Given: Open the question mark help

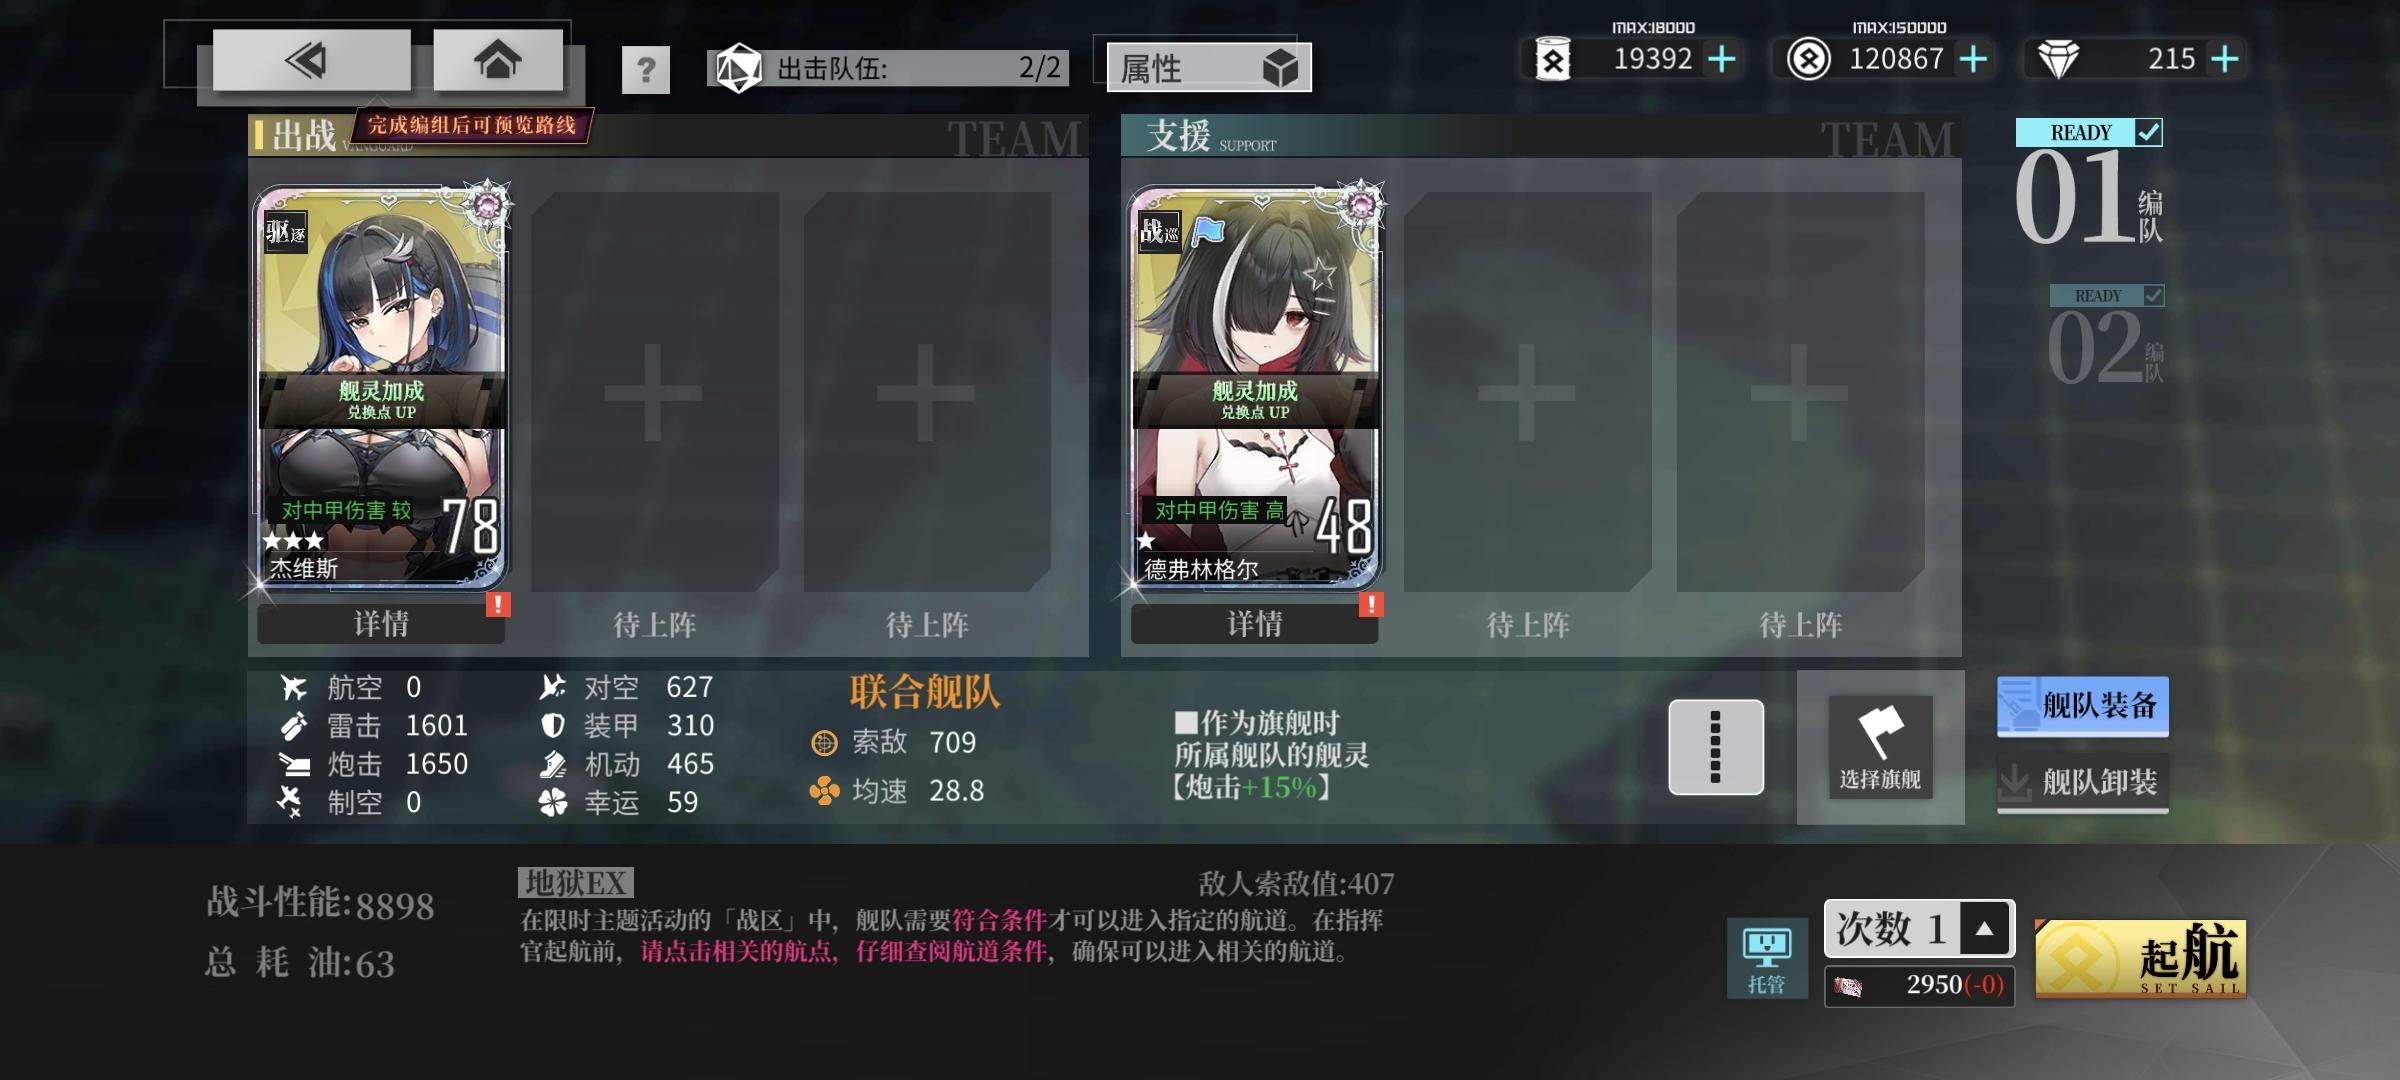Looking at the screenshot, I should 646,70.
